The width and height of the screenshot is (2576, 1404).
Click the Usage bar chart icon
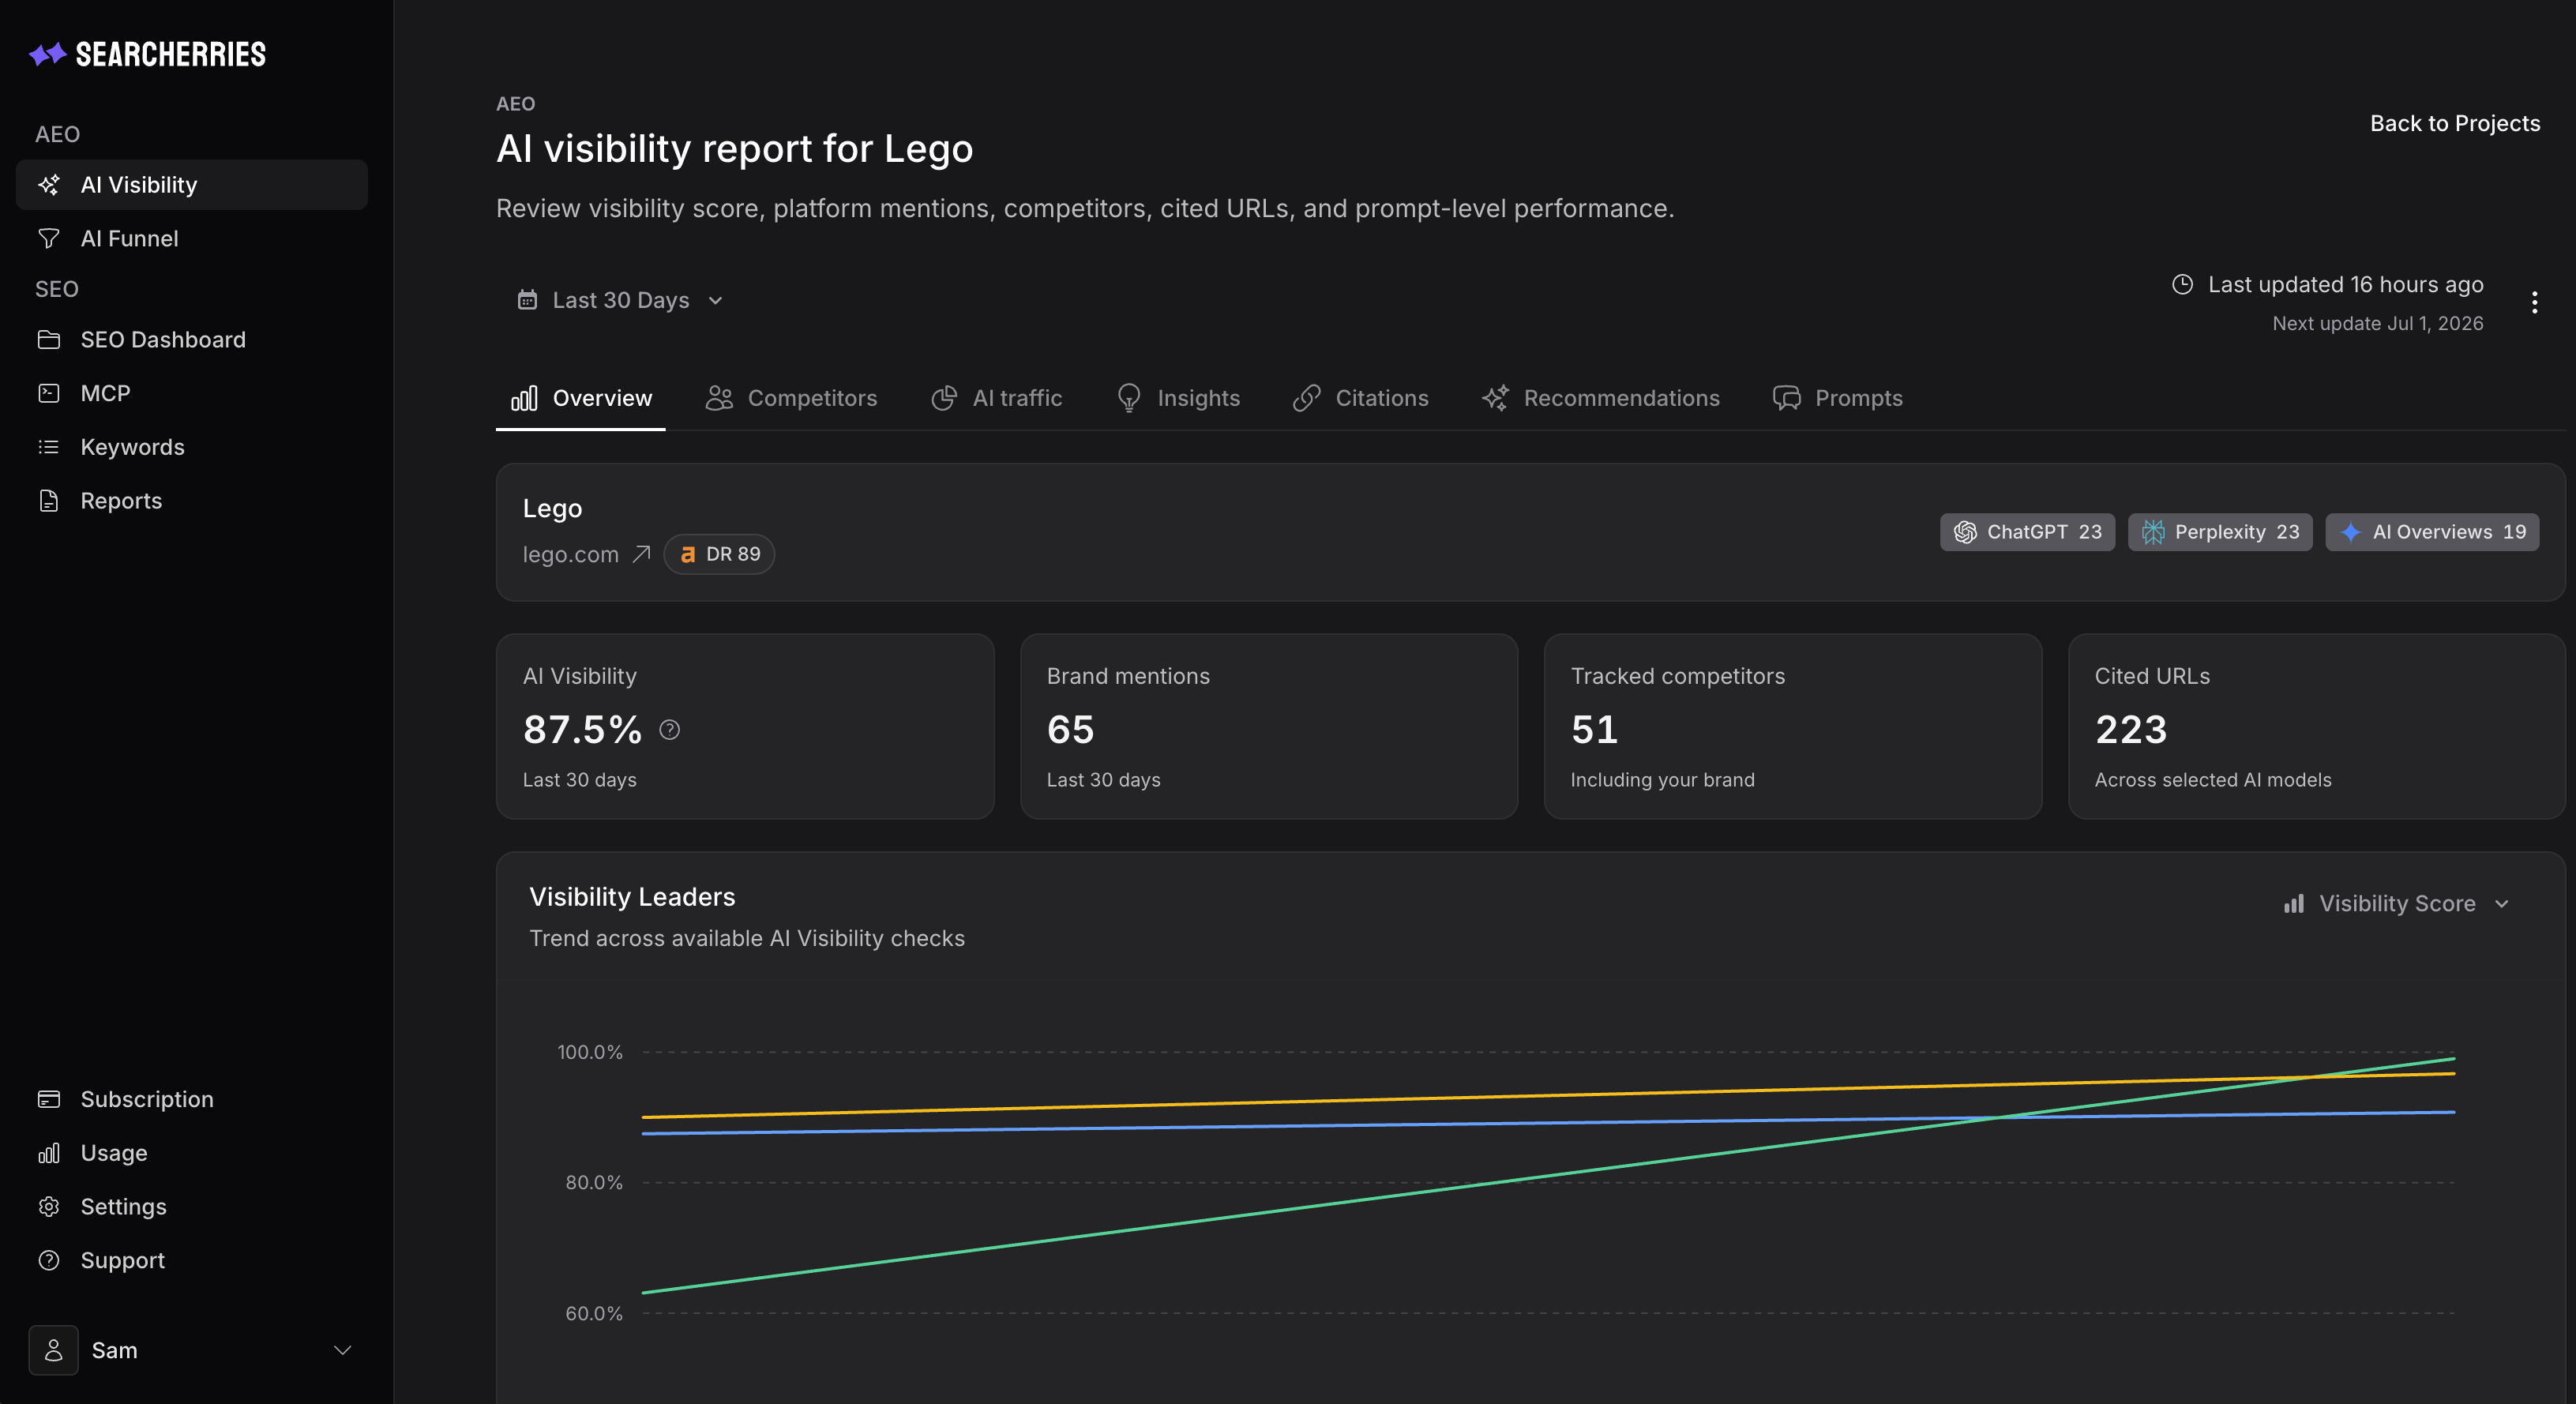pos(49,1154)
